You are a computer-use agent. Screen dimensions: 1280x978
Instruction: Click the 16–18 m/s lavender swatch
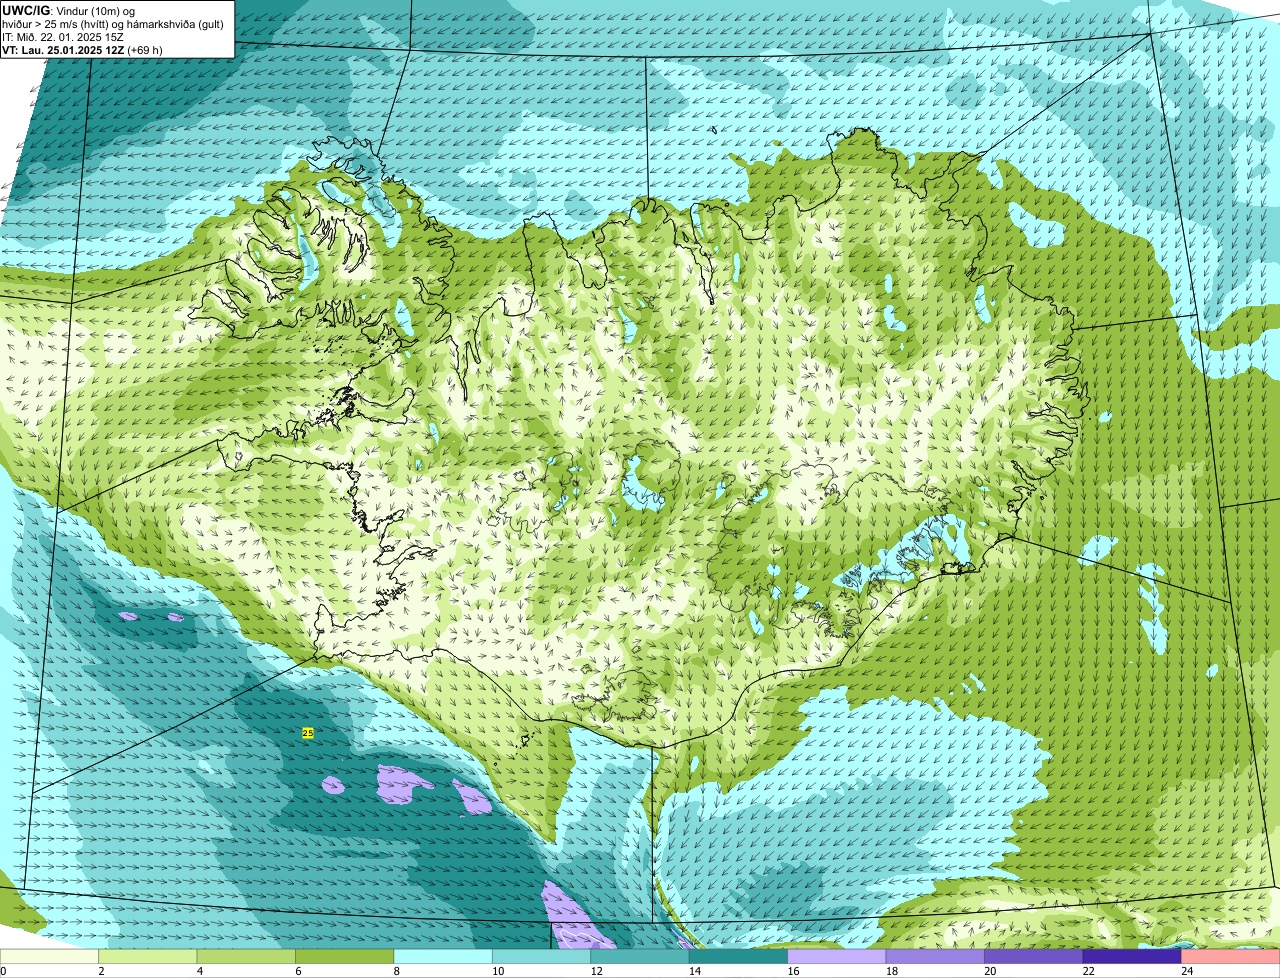coord(837,957)
